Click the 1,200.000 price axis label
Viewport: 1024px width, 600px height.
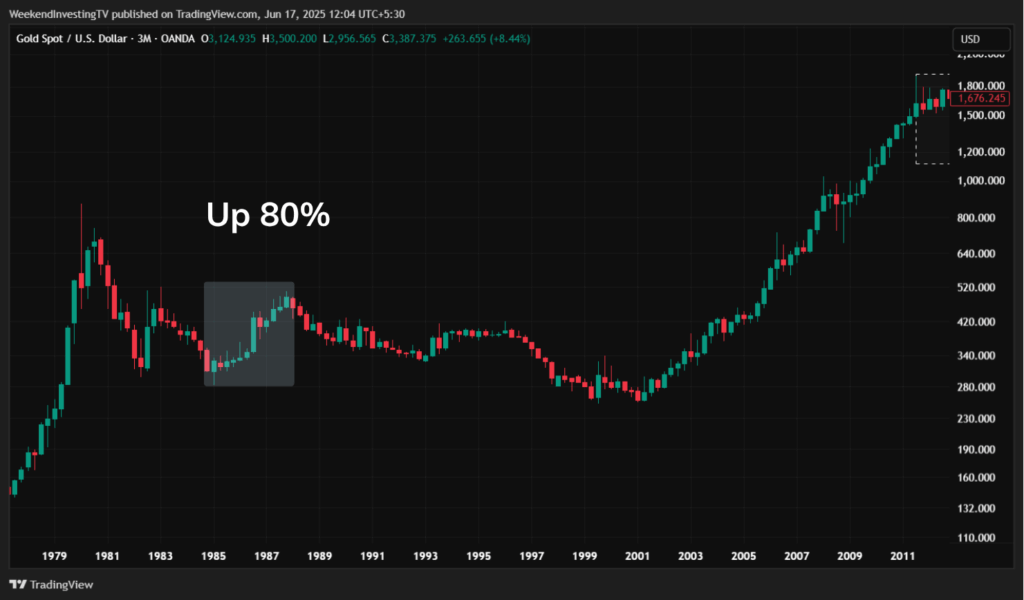click(x=981, y=151)
